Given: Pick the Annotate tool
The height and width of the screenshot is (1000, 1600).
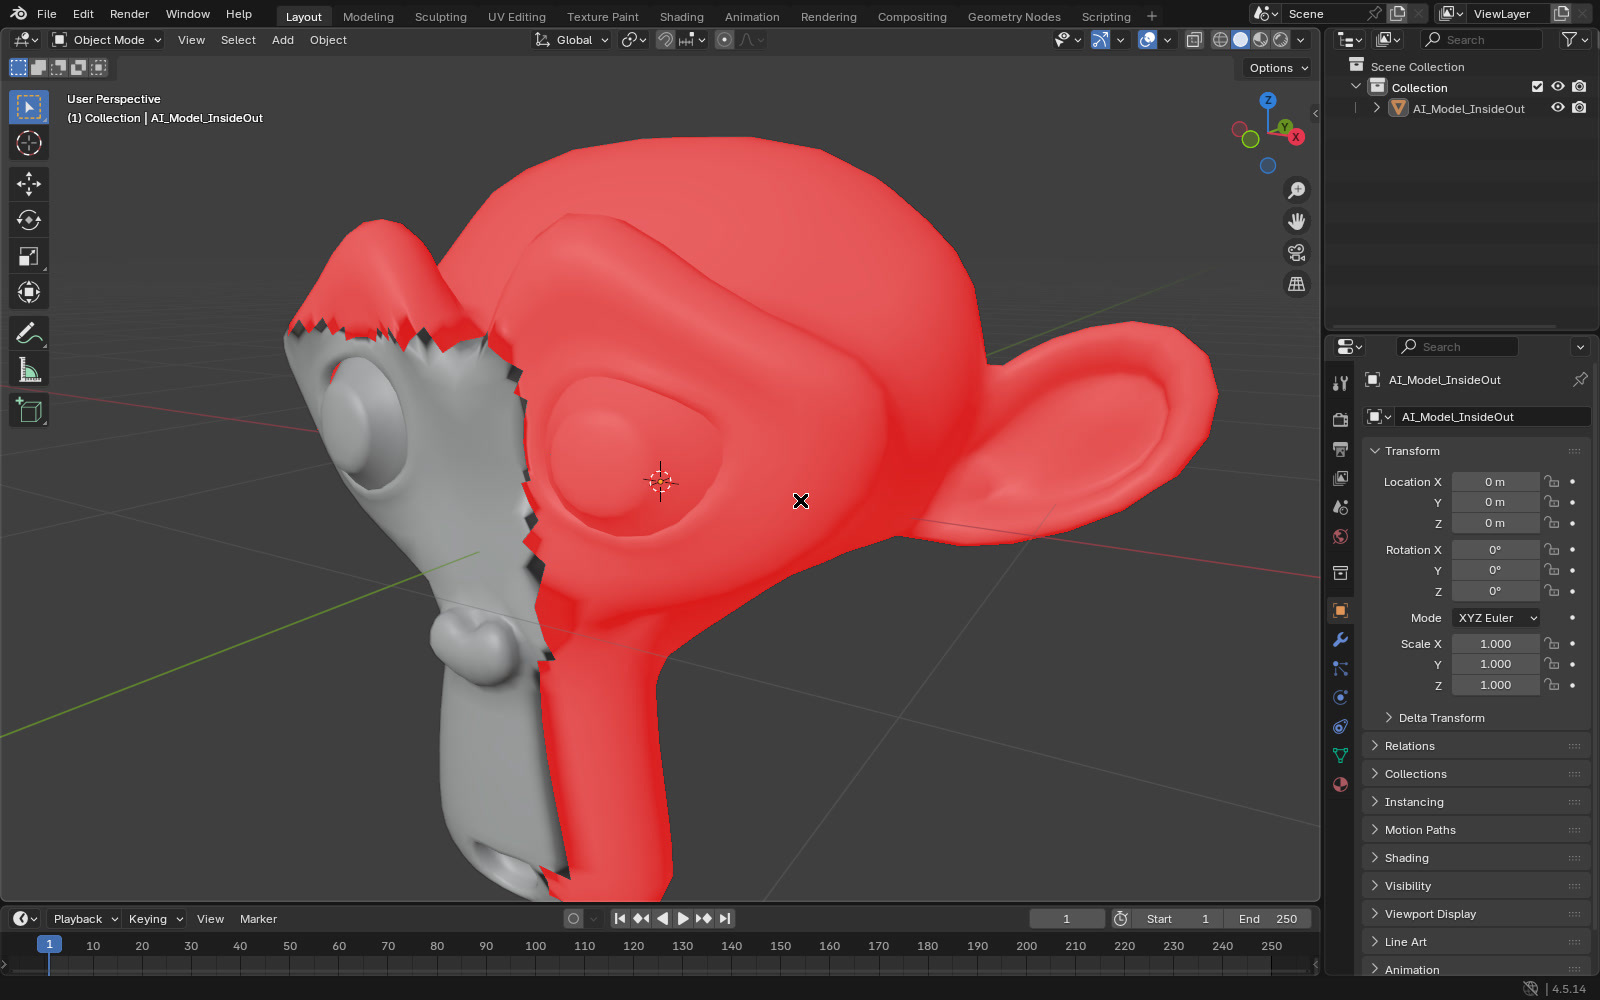Looking at the screenshot, I should click(x=29, y=333).
